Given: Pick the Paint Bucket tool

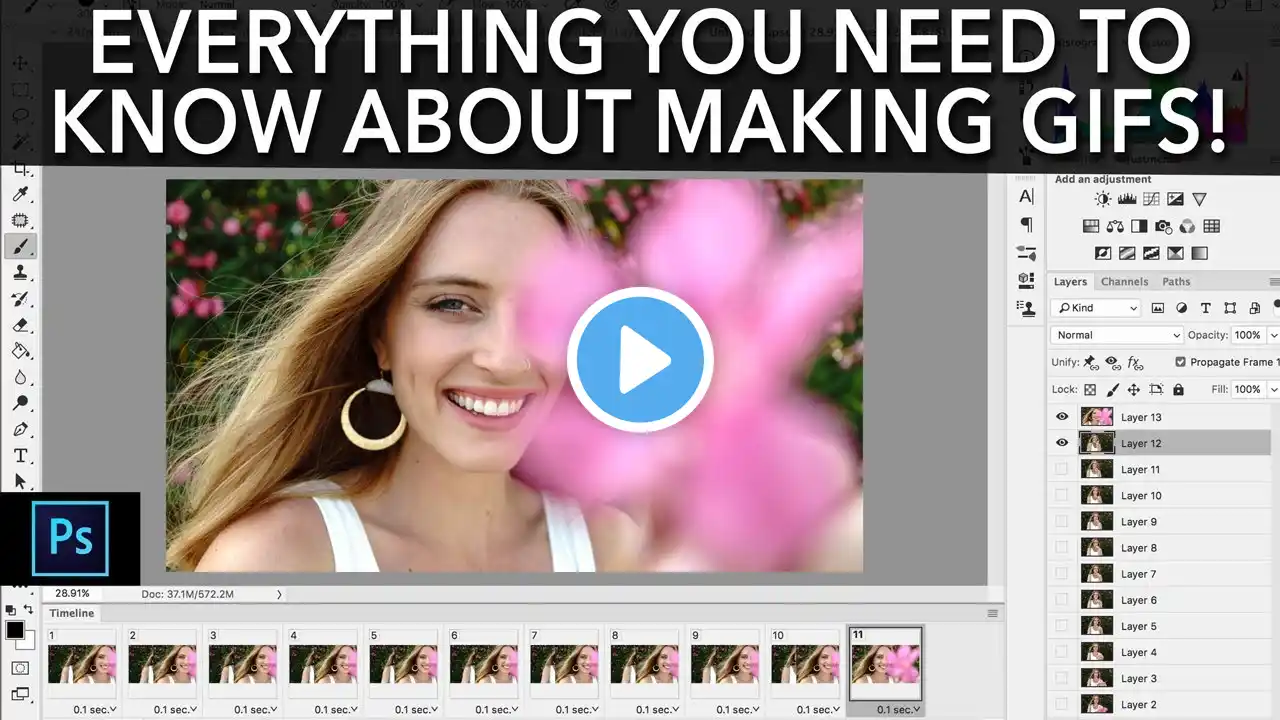Looking at the screenshot, I should [20, 350].
